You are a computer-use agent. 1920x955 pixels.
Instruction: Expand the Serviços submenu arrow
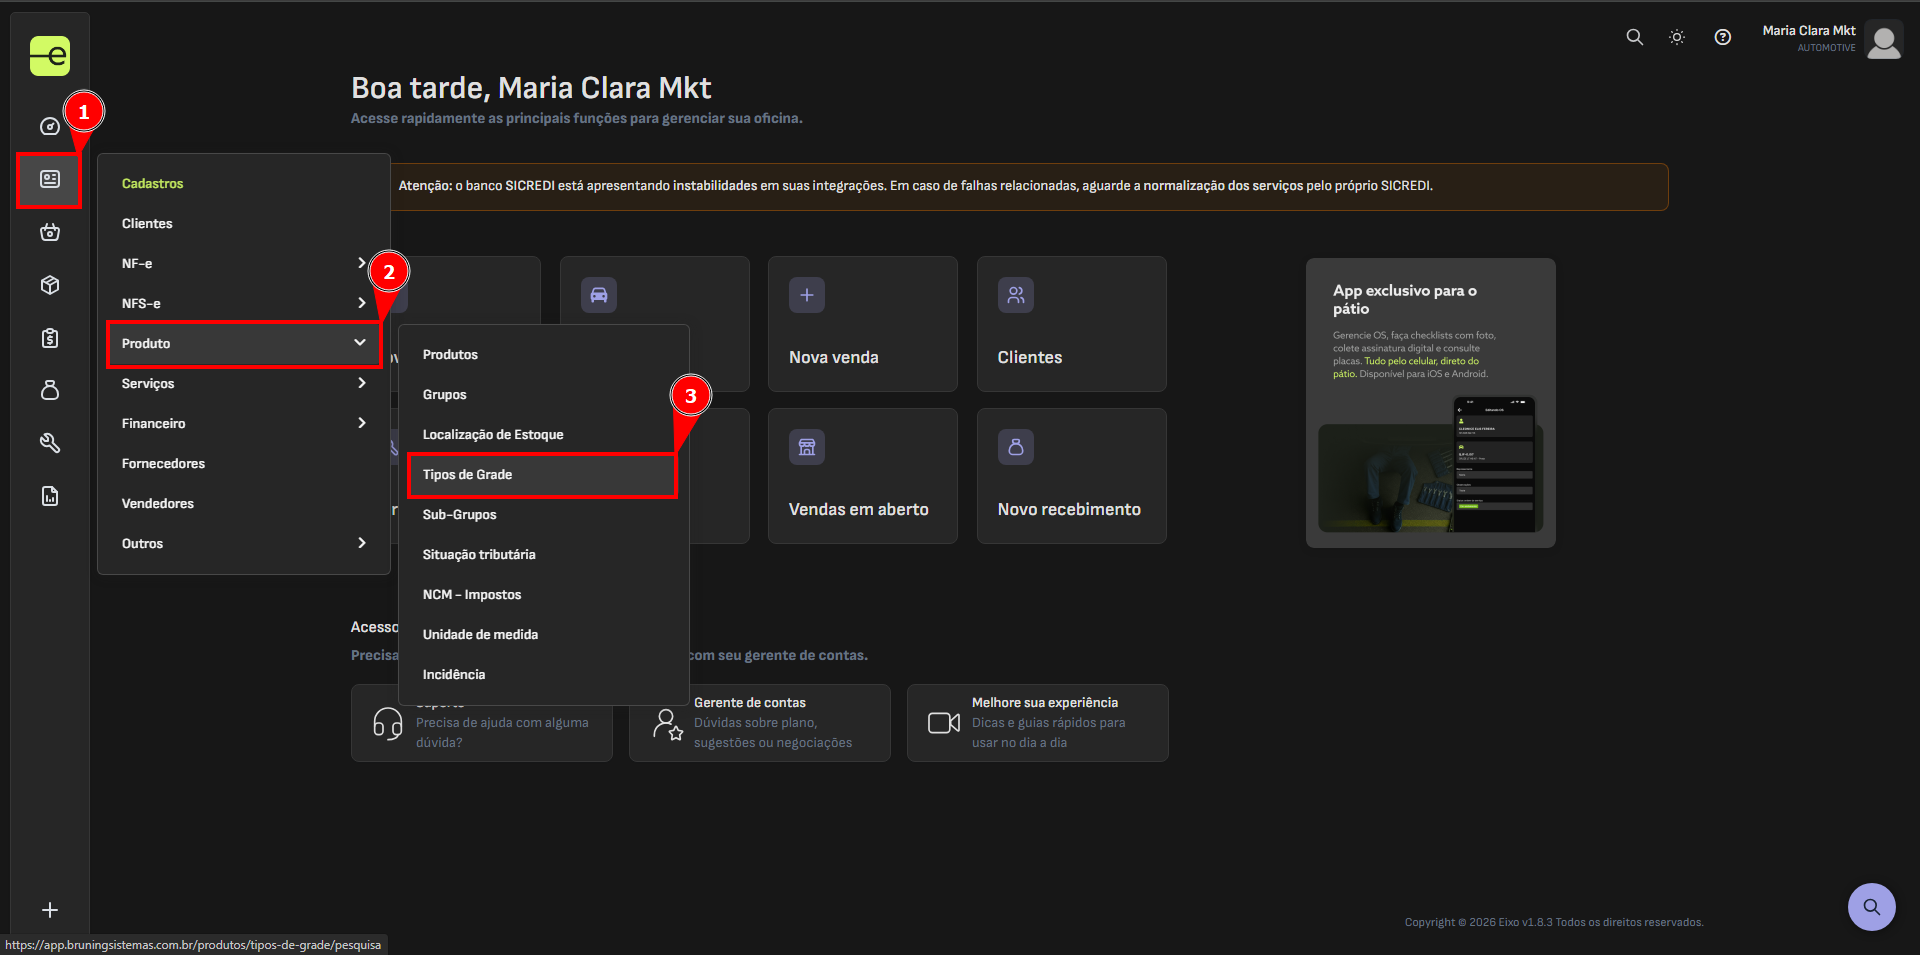(x=362, y=383)
